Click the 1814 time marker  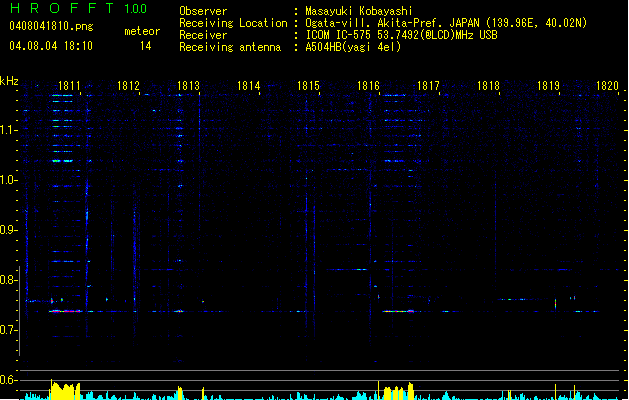coord(249,86)
